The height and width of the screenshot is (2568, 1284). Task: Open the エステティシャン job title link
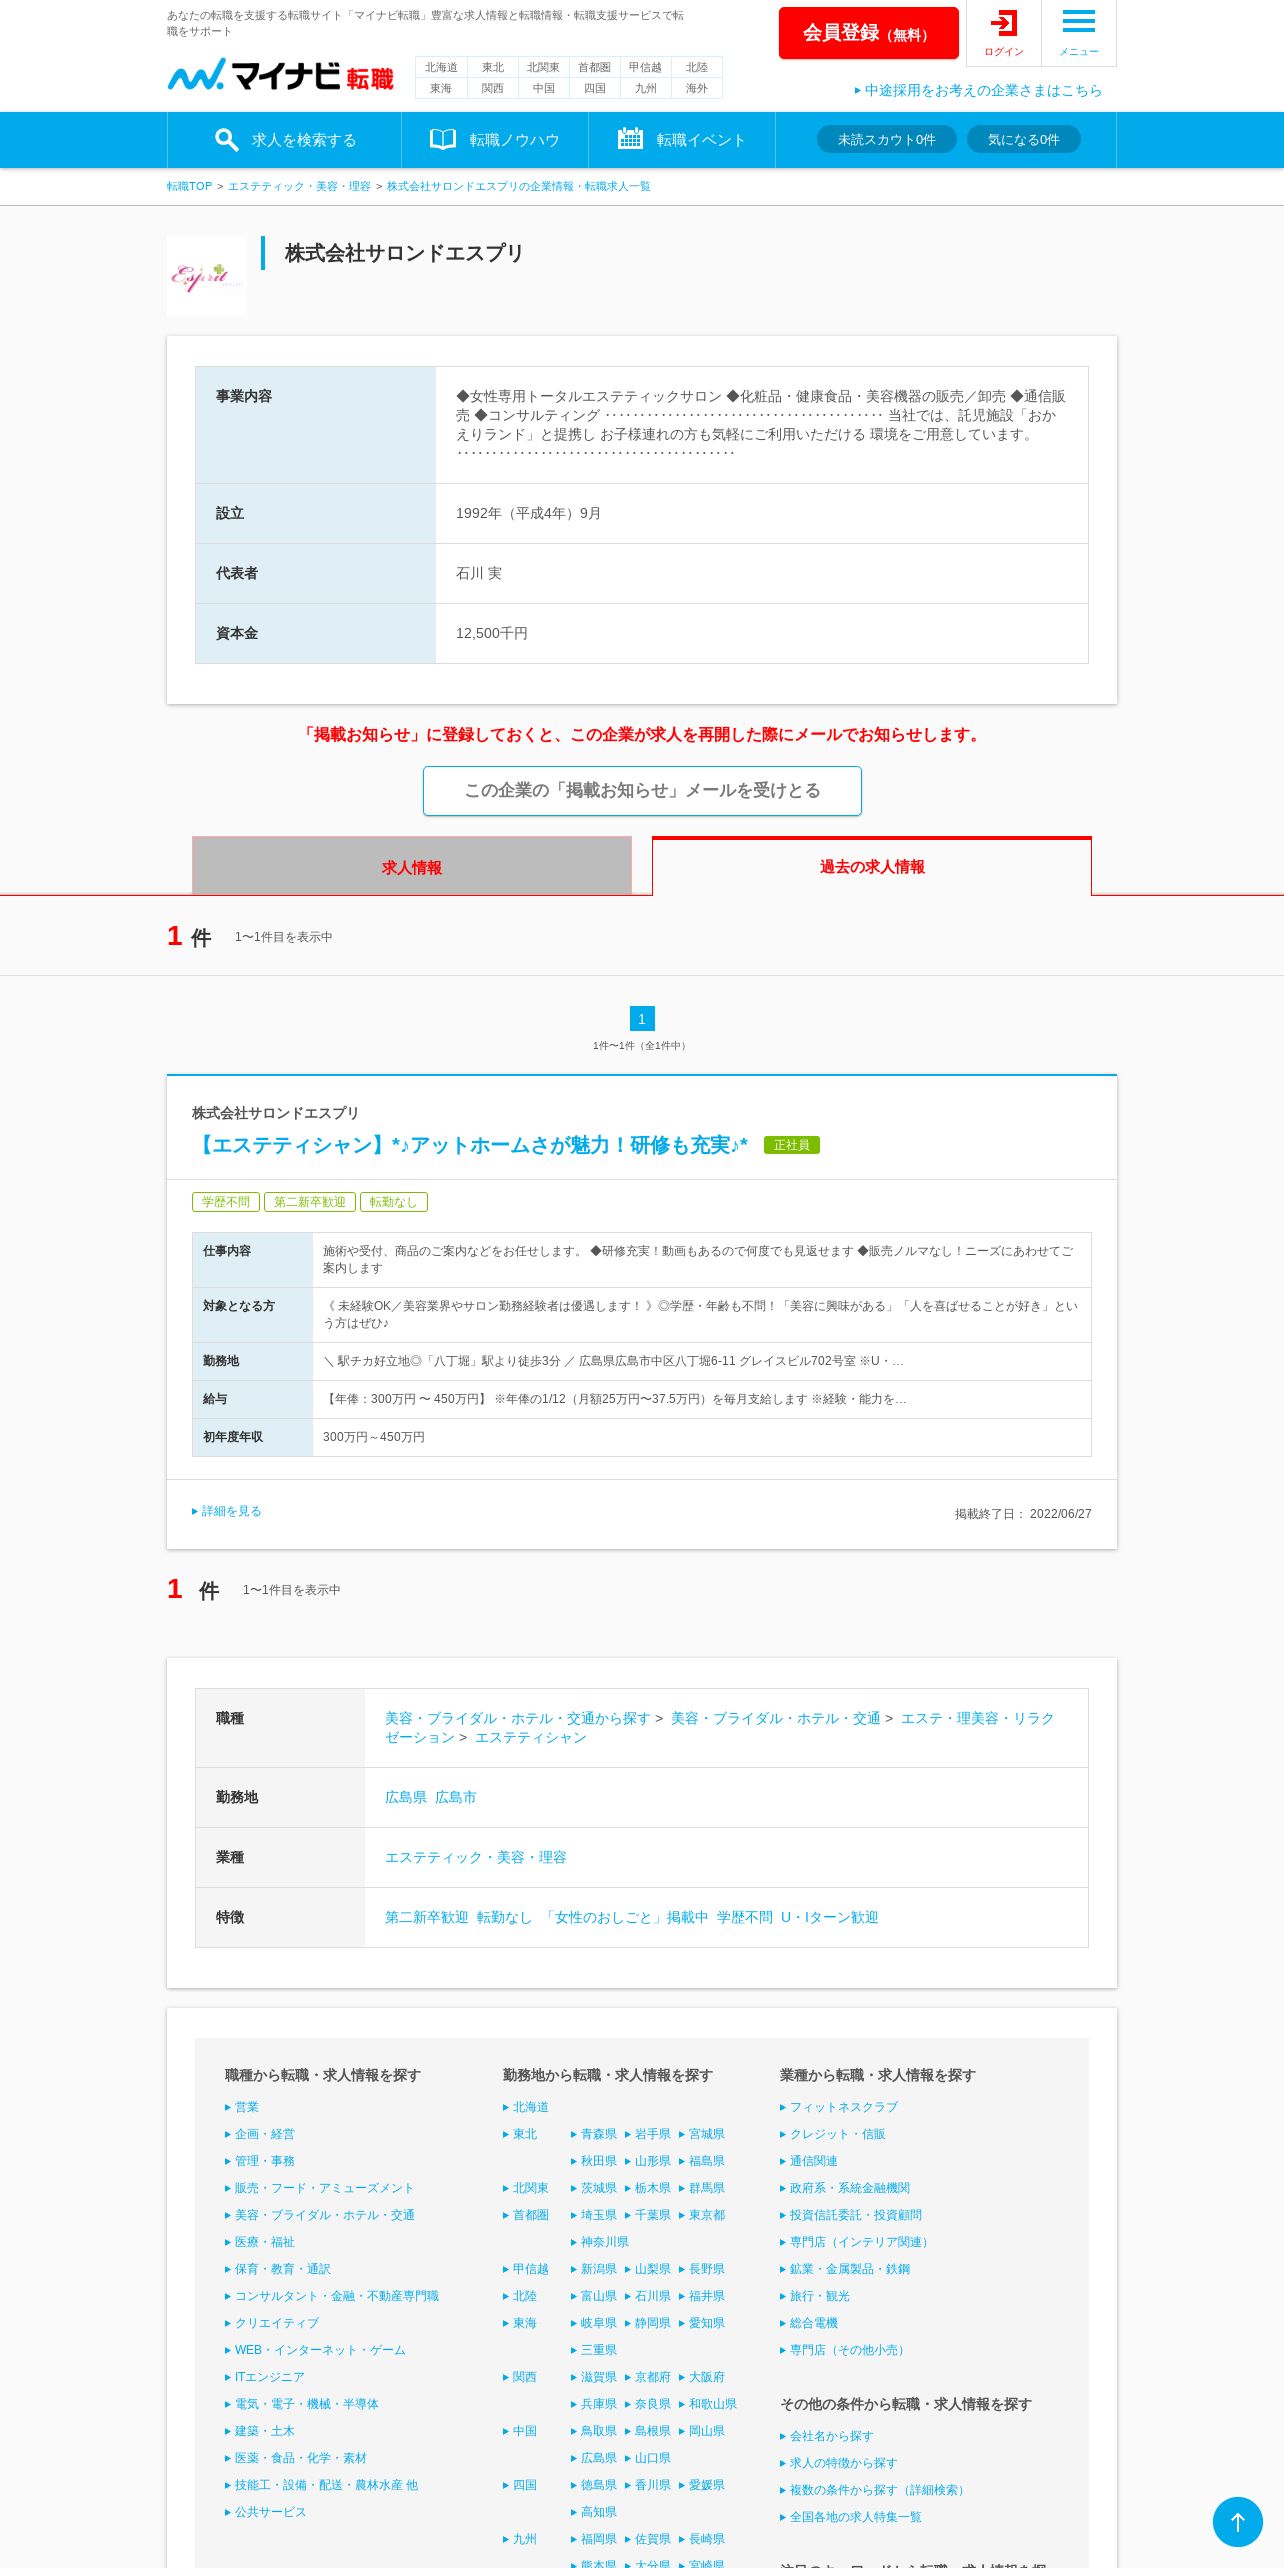pyautogui.click(x=470, y=1145)
